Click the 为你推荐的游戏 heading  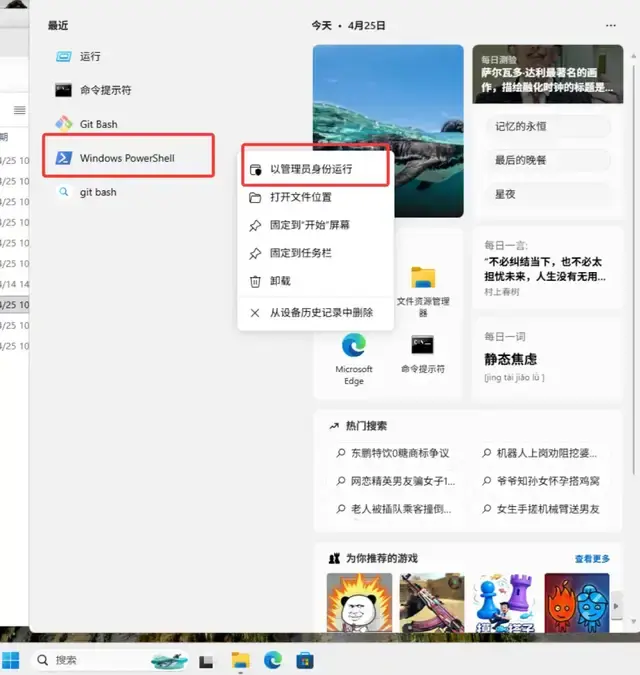[x=382, y=558]
